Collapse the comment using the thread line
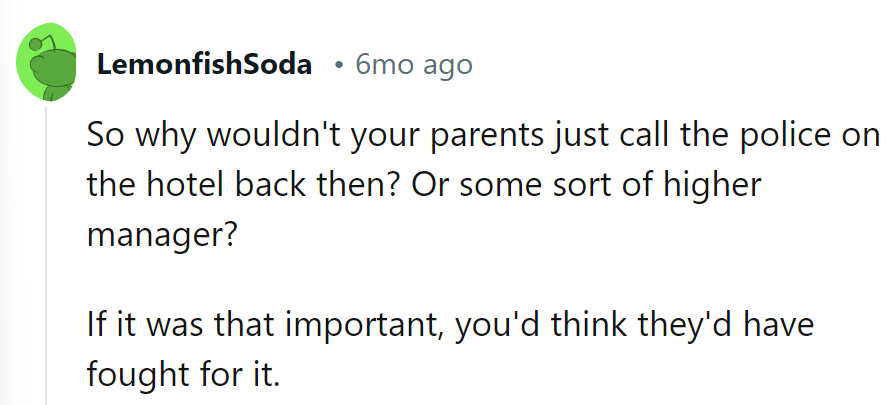This screenshot has width=894, height=405. [46, 250]
